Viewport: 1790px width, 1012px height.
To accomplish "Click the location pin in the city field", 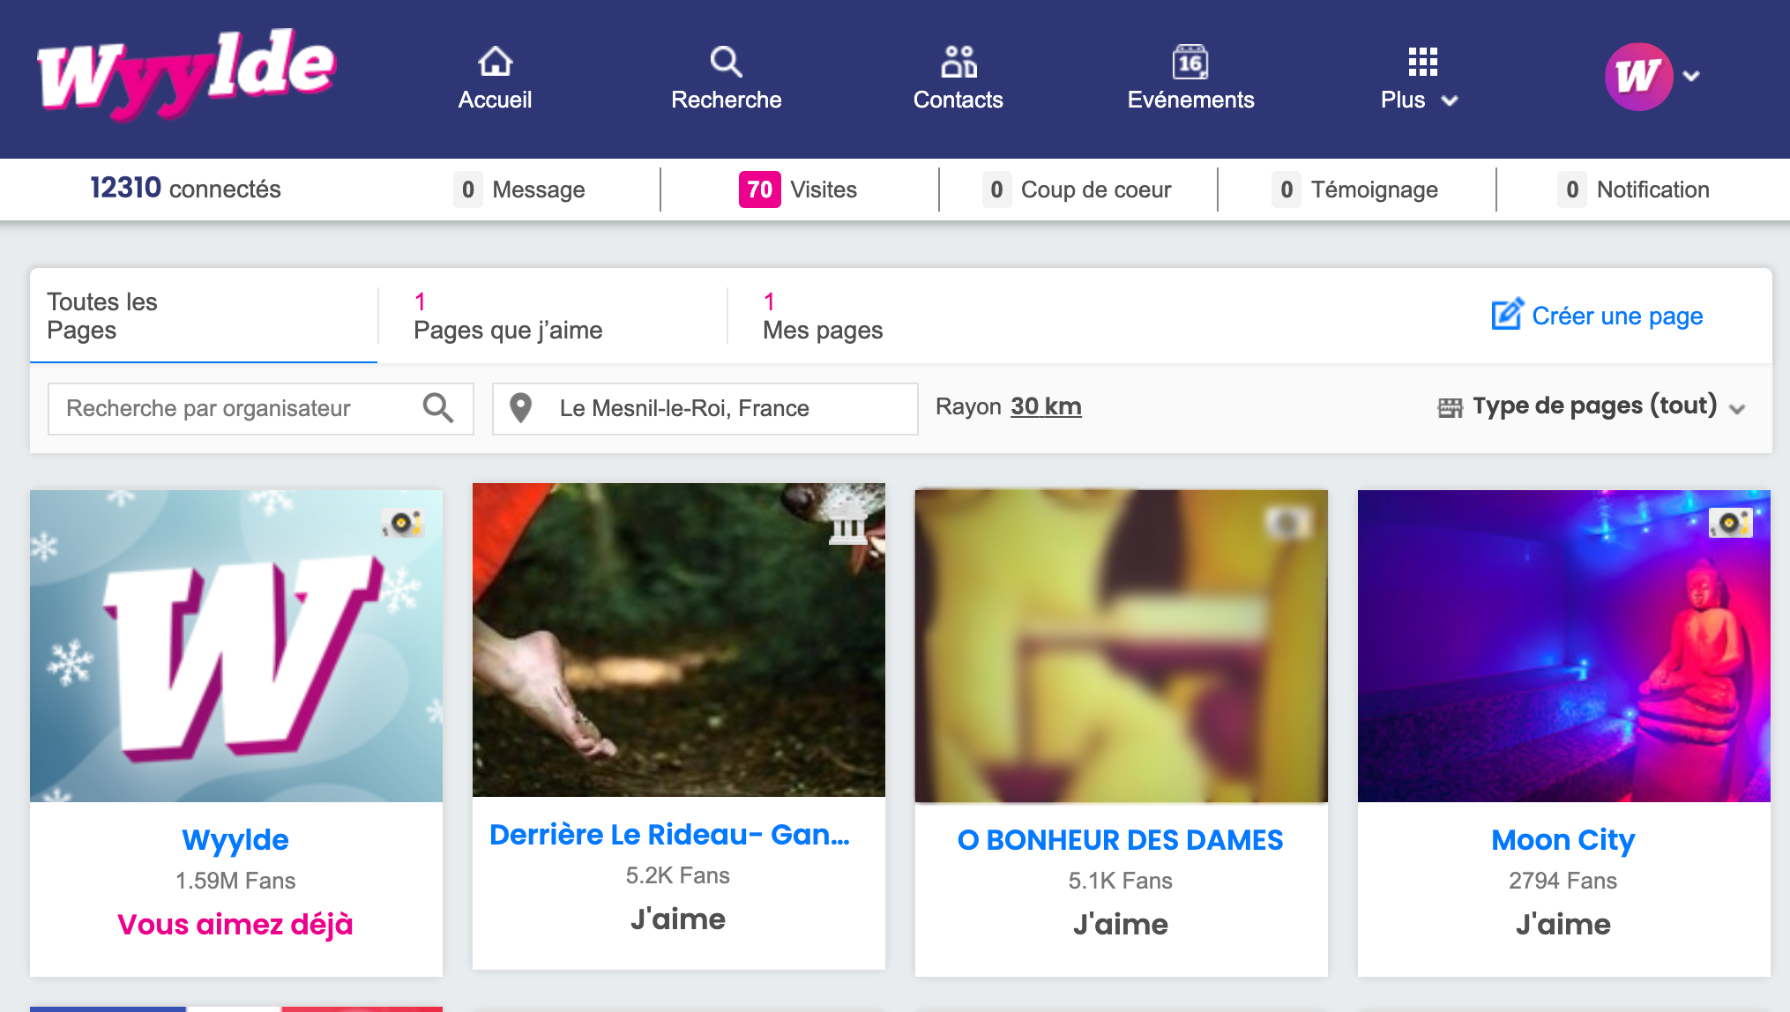I will pyautogui.click(x=521, y=408).
